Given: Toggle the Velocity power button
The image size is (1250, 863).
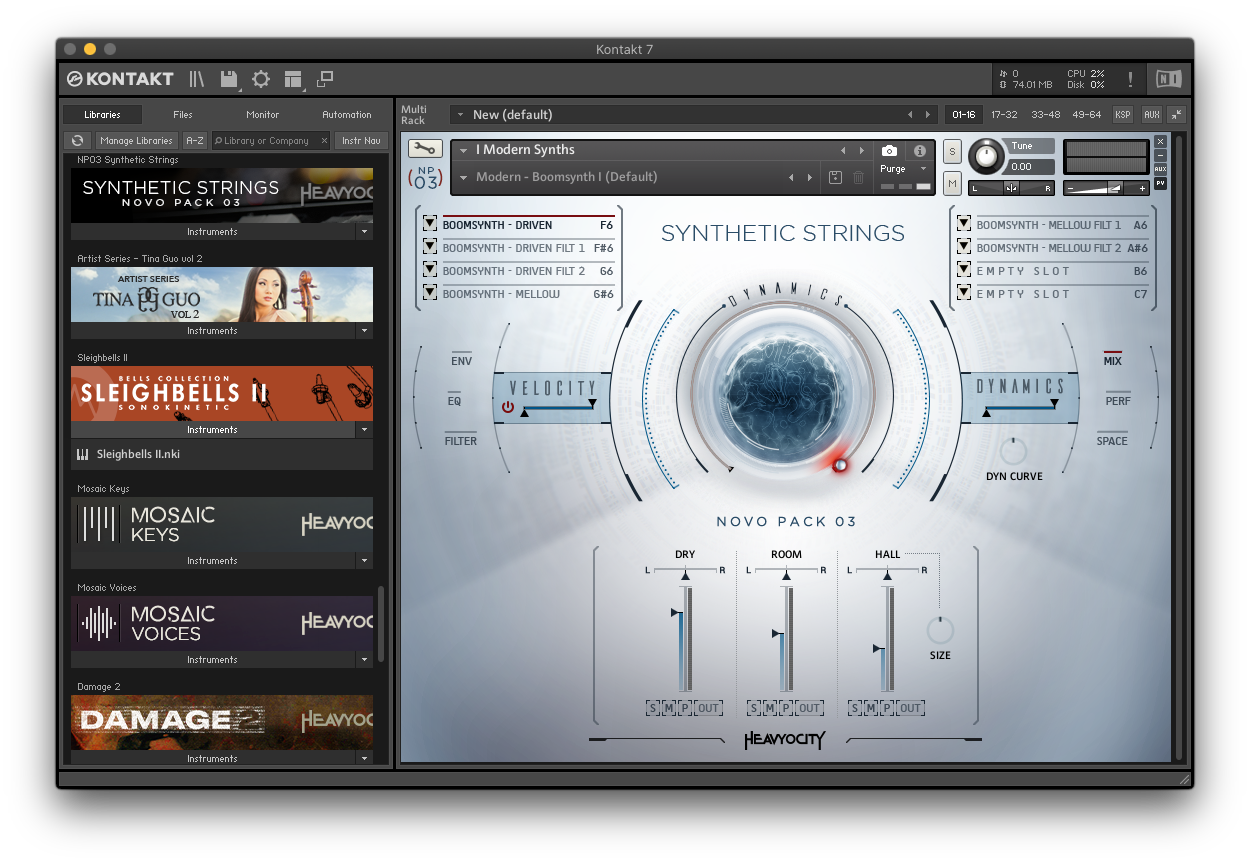Looking at the screenshot, I should 508,407.
